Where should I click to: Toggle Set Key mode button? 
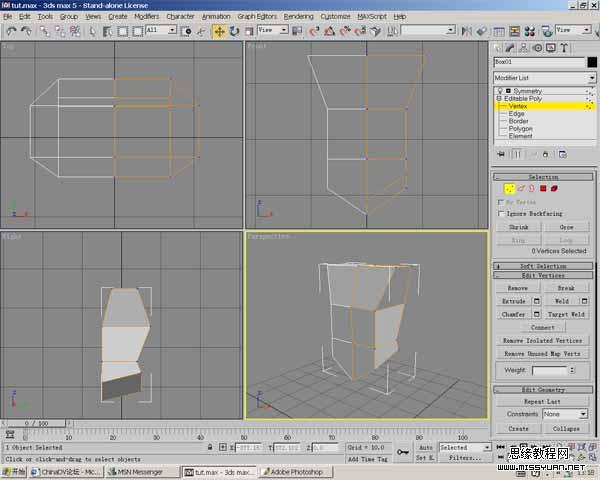pyautogui.click(x=426, y=458)
